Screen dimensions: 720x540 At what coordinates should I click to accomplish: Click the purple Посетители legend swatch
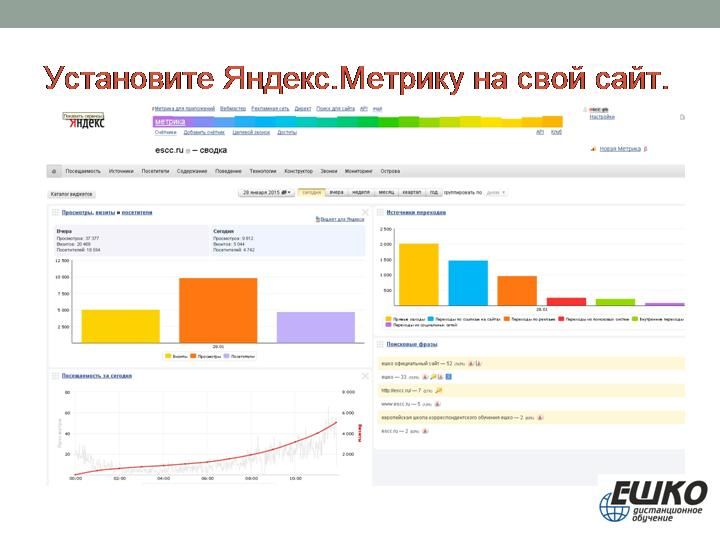pos(226,356)
